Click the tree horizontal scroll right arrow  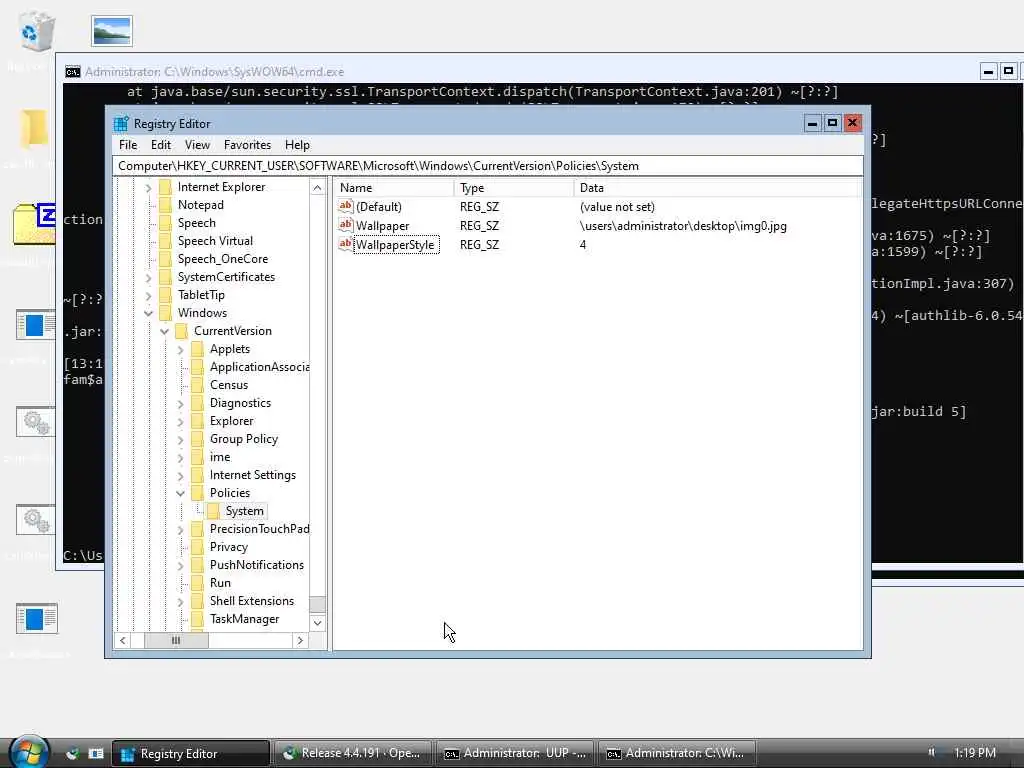[x=300, y=641]
